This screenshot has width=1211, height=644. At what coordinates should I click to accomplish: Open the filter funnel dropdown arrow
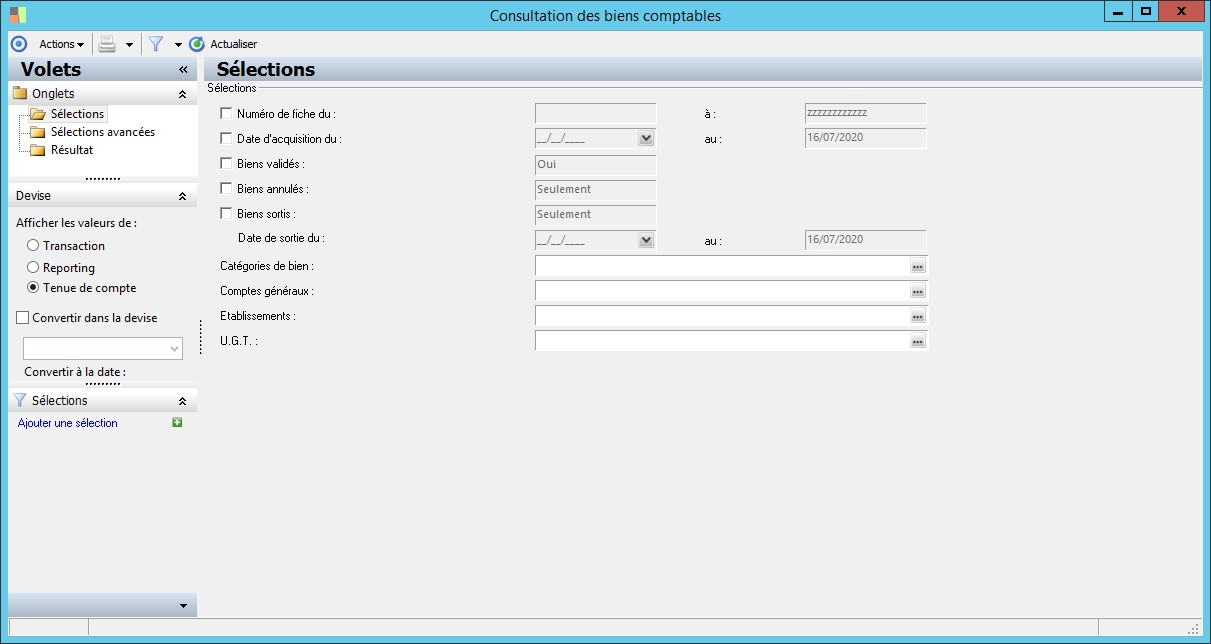(x=178, y=45)
